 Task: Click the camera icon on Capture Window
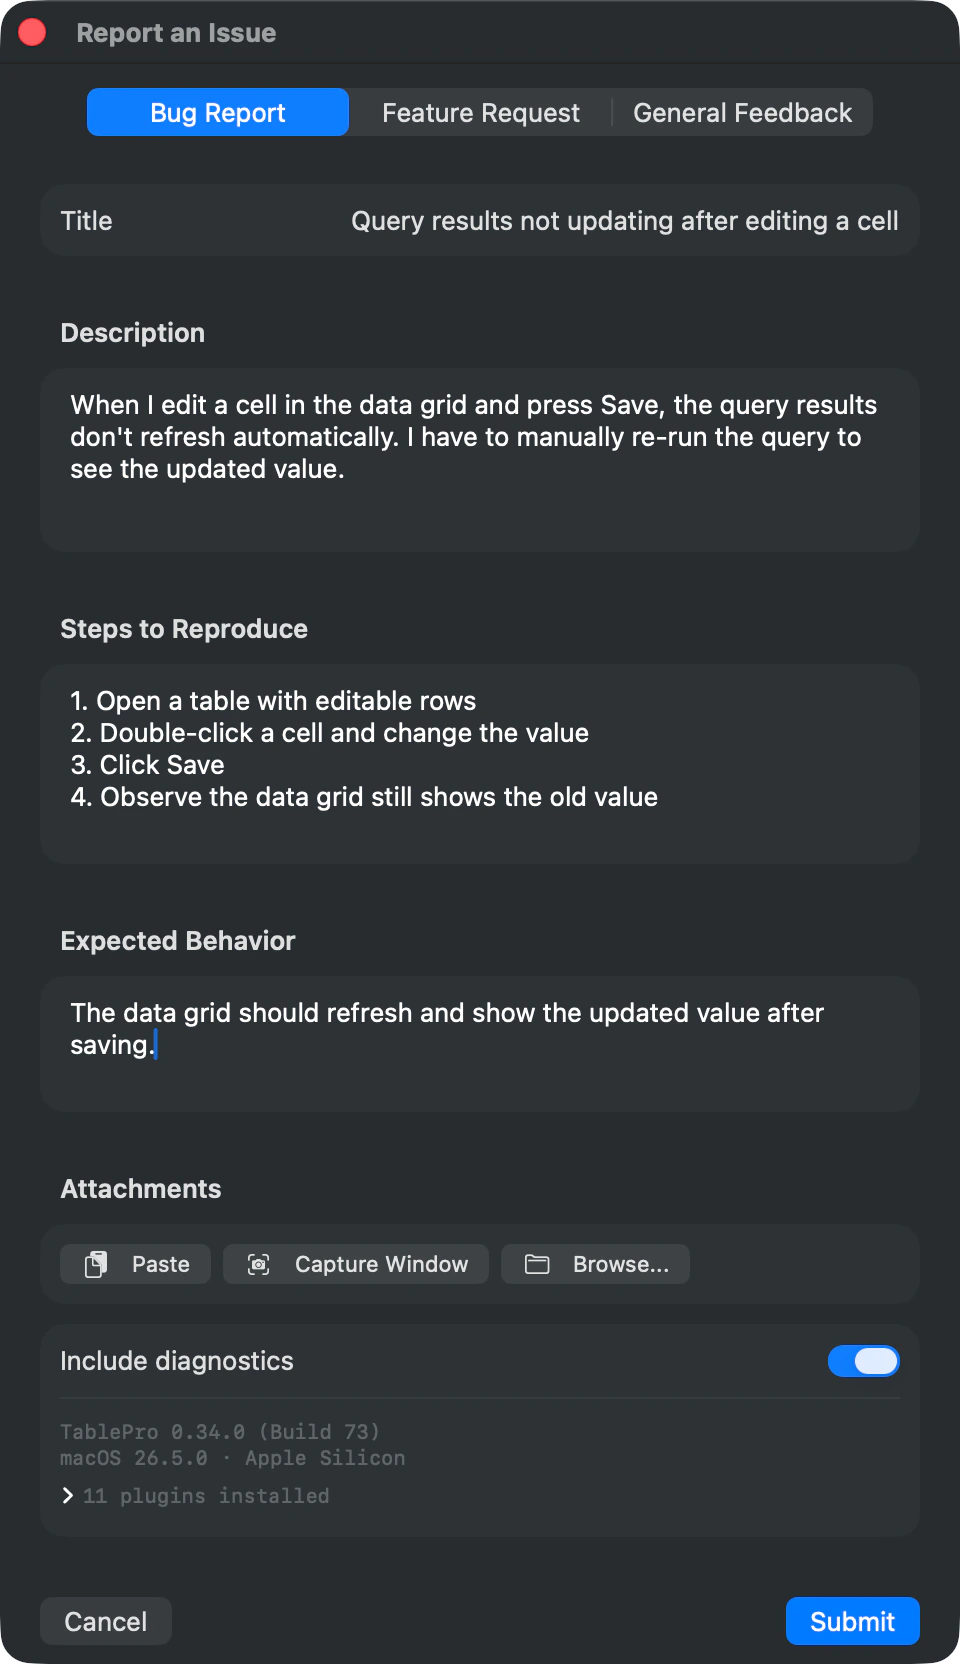point(259,1264)
